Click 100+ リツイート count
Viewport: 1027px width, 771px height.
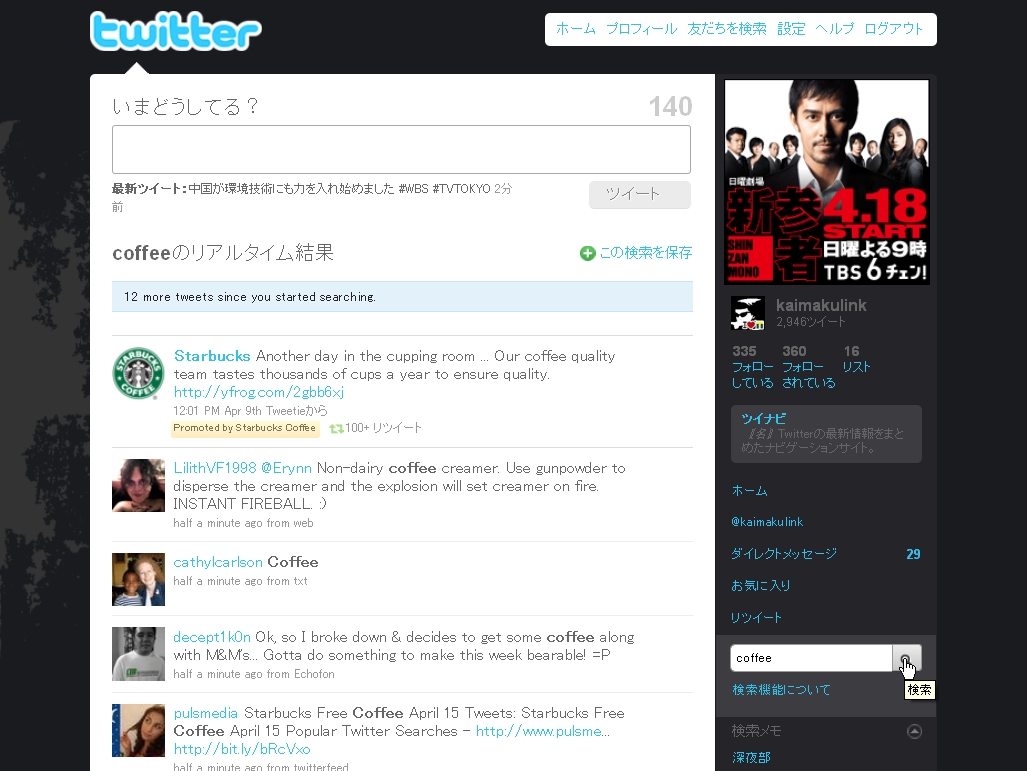click(x=383, y=428)
